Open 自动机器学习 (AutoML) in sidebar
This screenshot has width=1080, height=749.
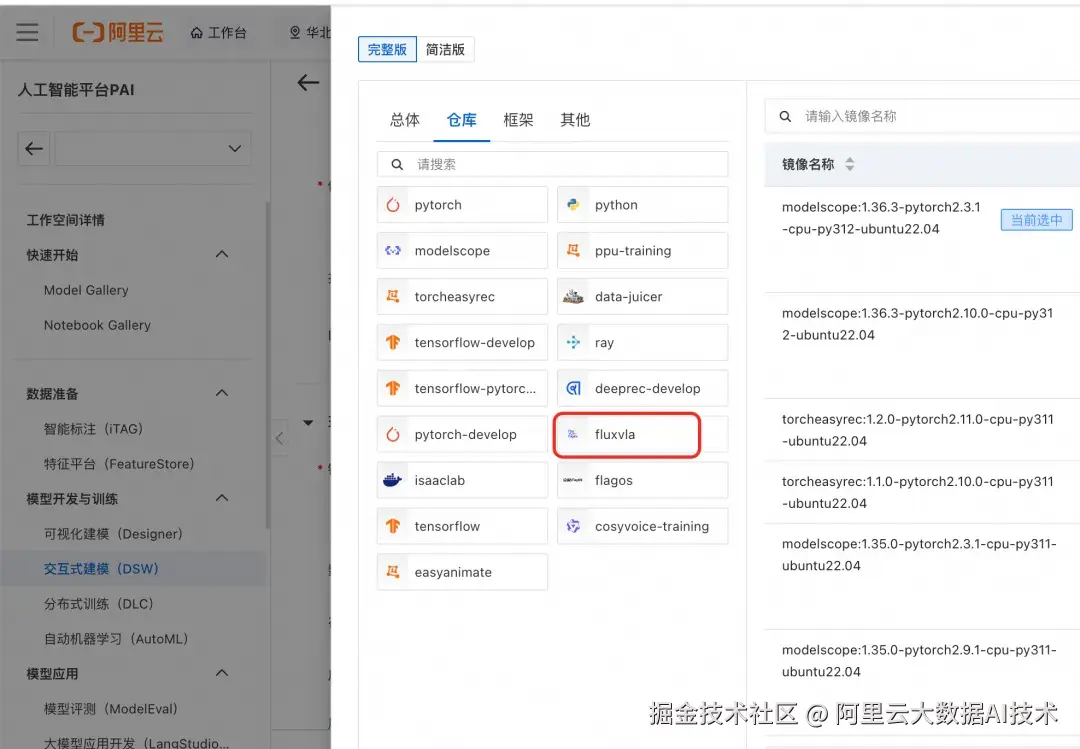pos(116,639)
